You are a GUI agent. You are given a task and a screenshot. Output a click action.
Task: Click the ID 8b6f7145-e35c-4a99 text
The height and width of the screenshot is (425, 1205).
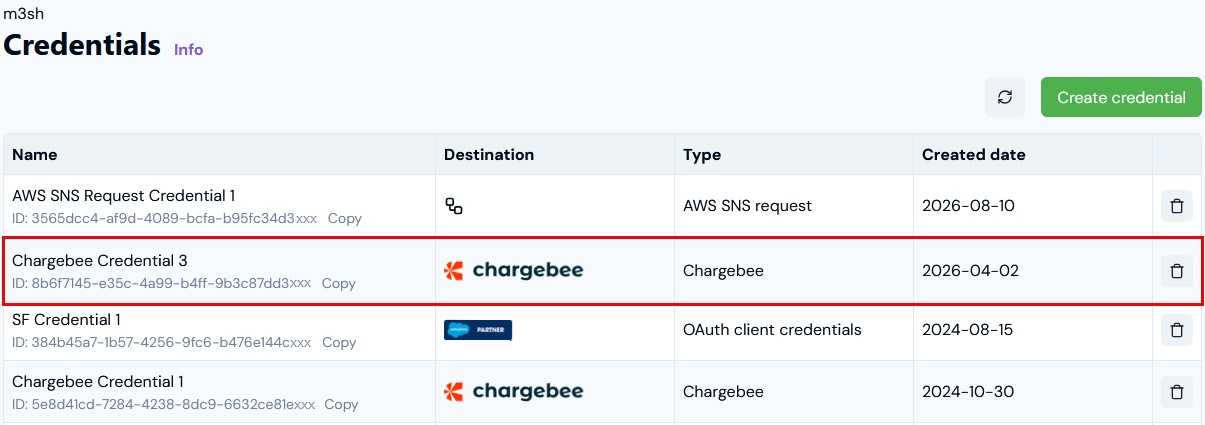(161, 283)
